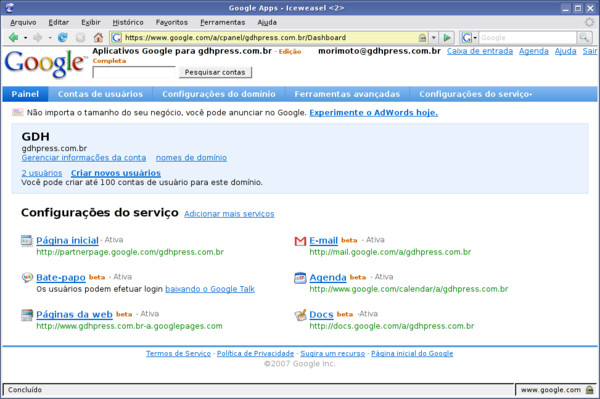Click the Ajuda link in page header
The image size is (600, 399).
[x=566, y=51]
